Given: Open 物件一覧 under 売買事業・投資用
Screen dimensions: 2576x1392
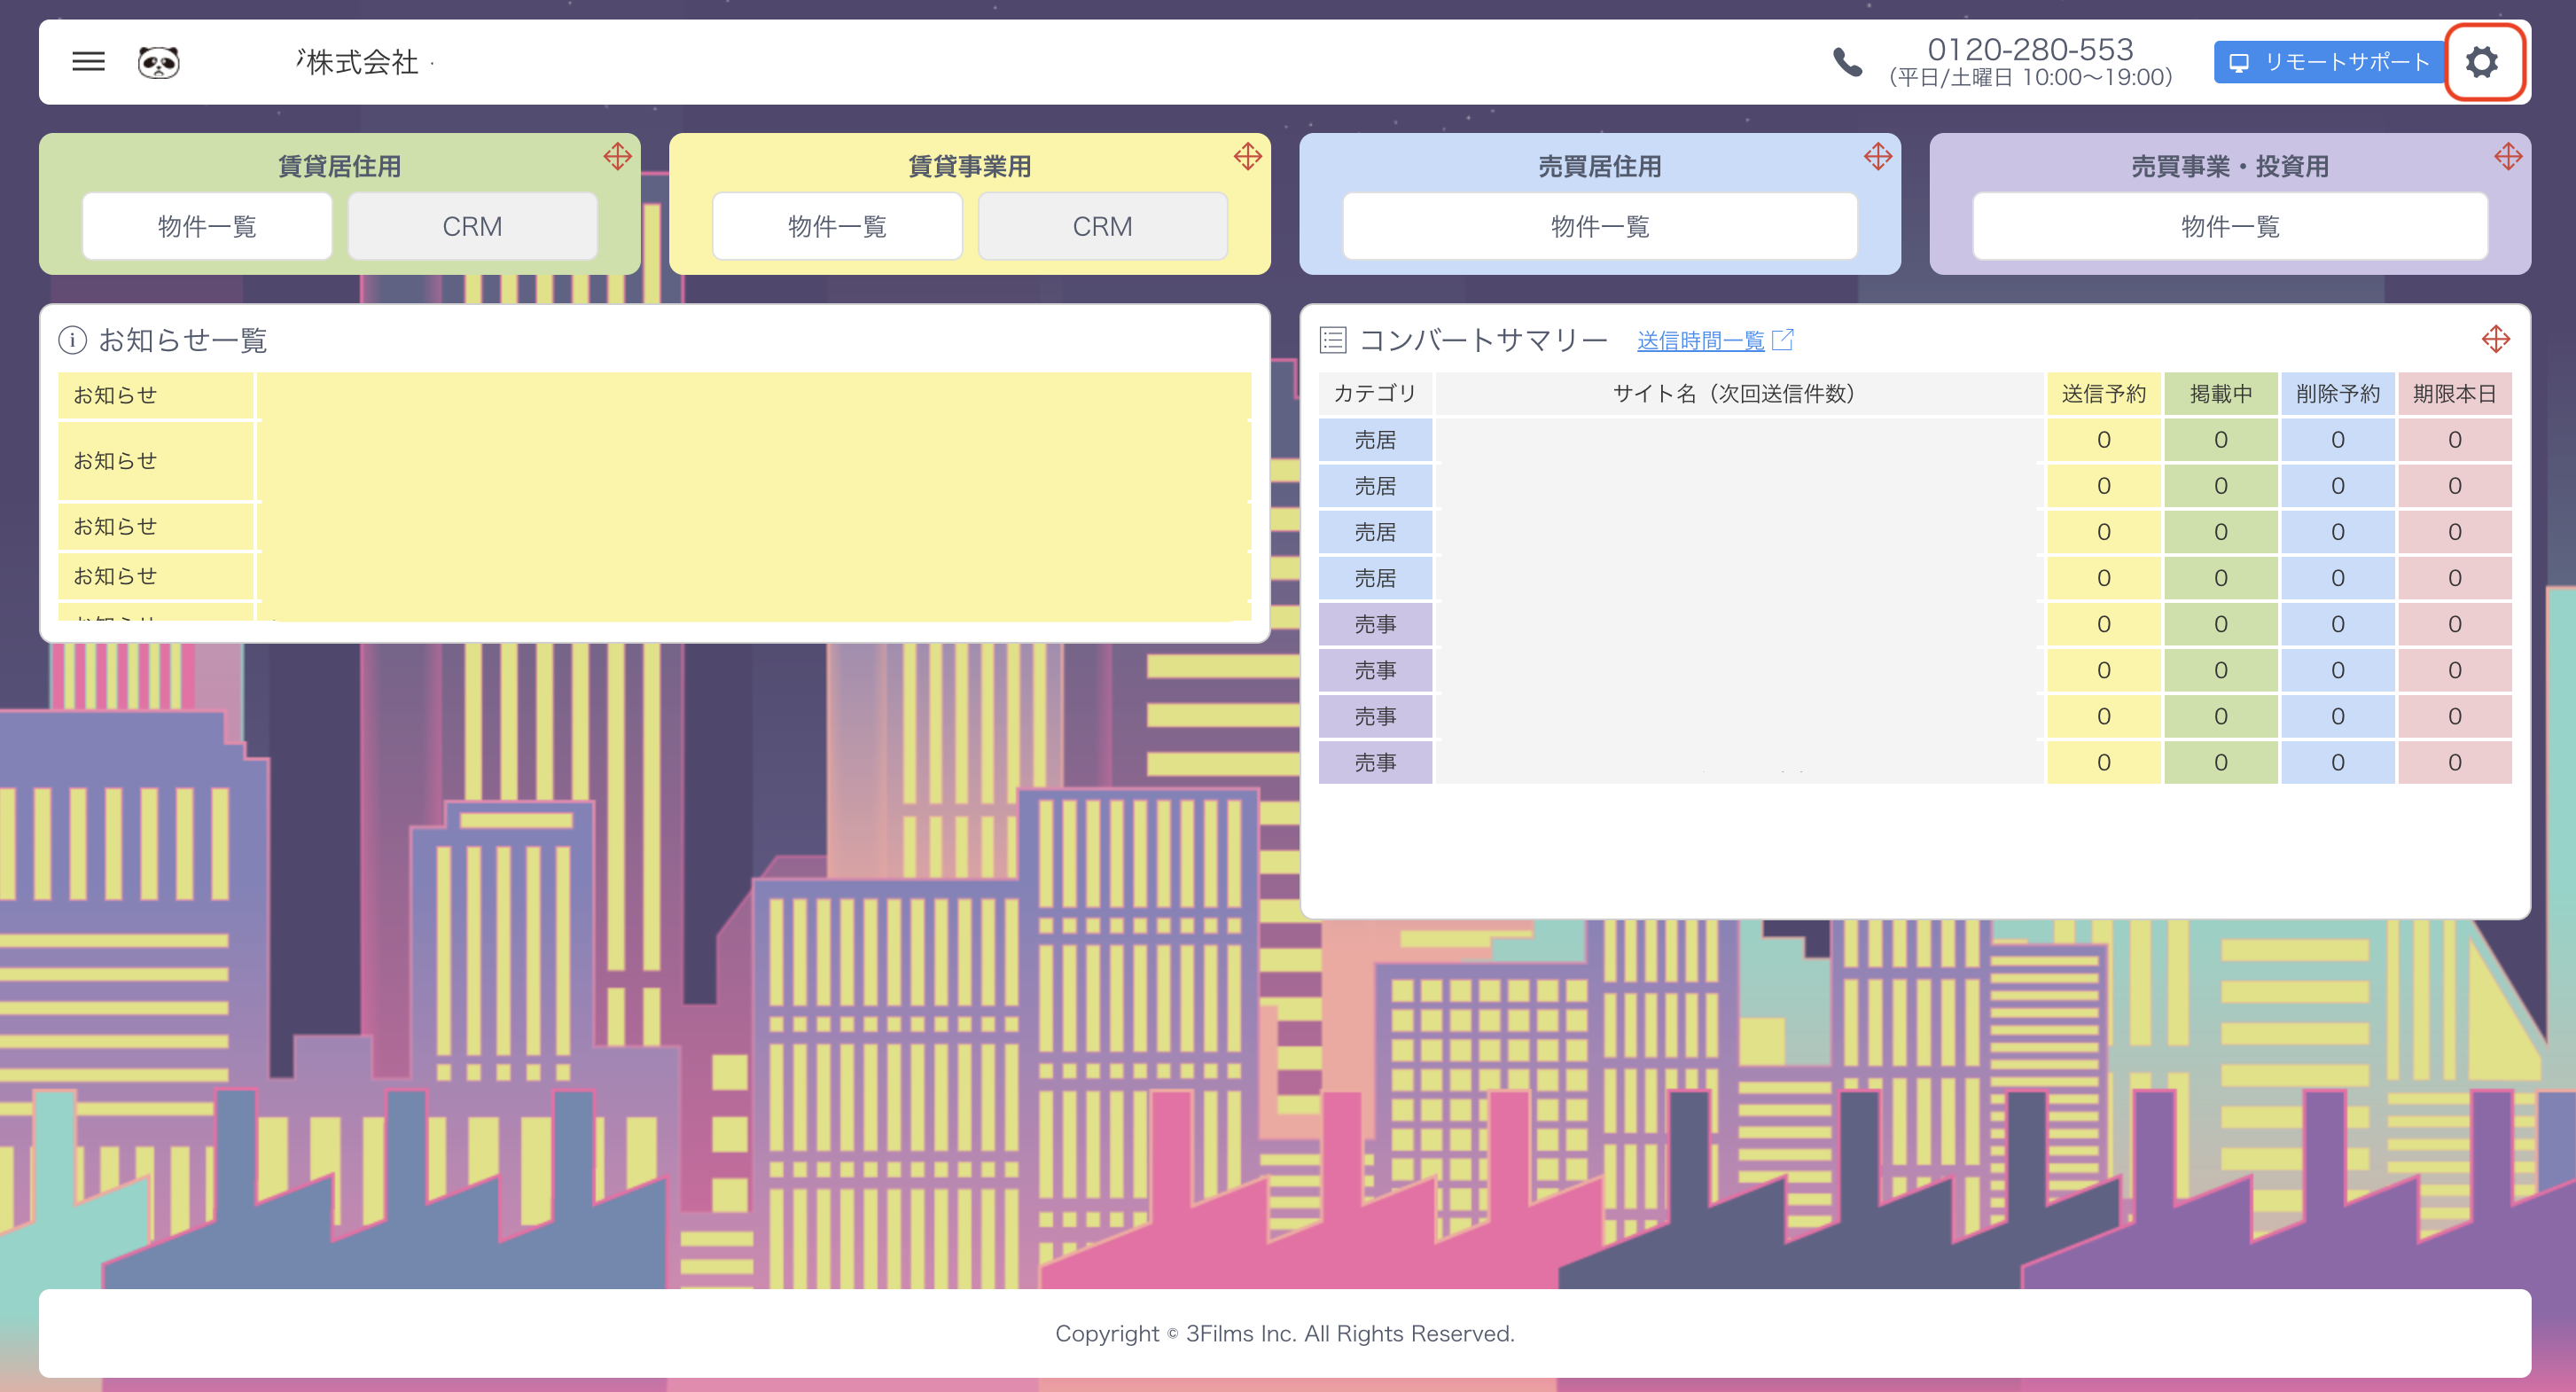Looking at the screenshot, I should pyautogui.click(x=2229, y=226).
